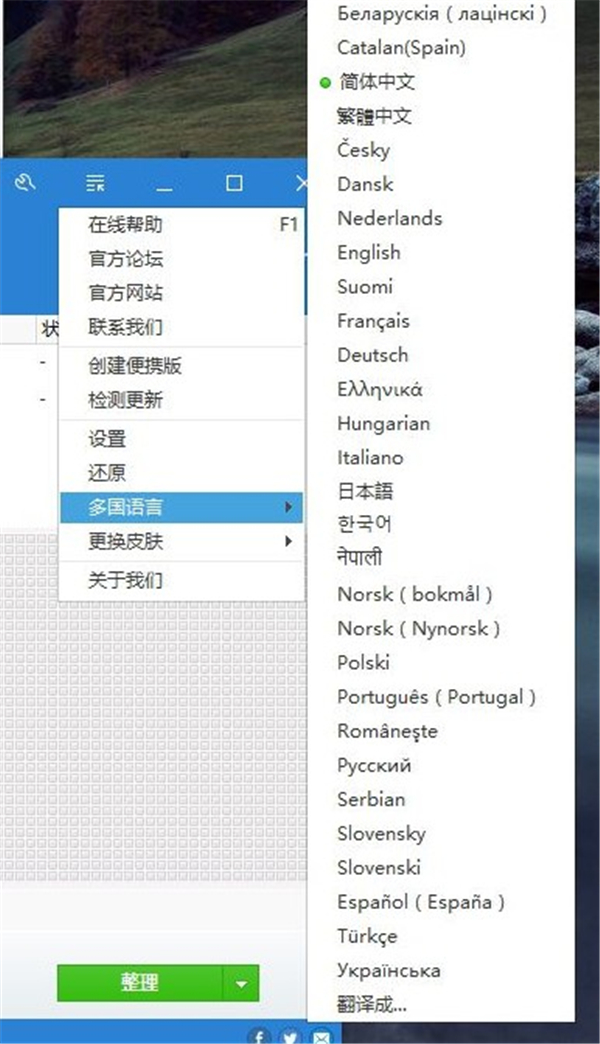Choose Deutsch in the language list
The width and height of the screenshot is (600, 1044).
click(x=372, y=355)
